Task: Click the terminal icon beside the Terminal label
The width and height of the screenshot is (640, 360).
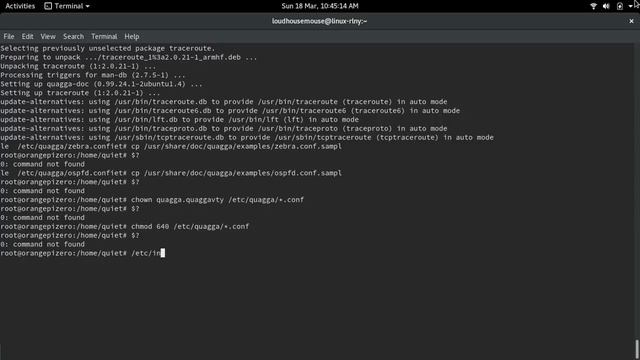Action: tap(48, 6)
